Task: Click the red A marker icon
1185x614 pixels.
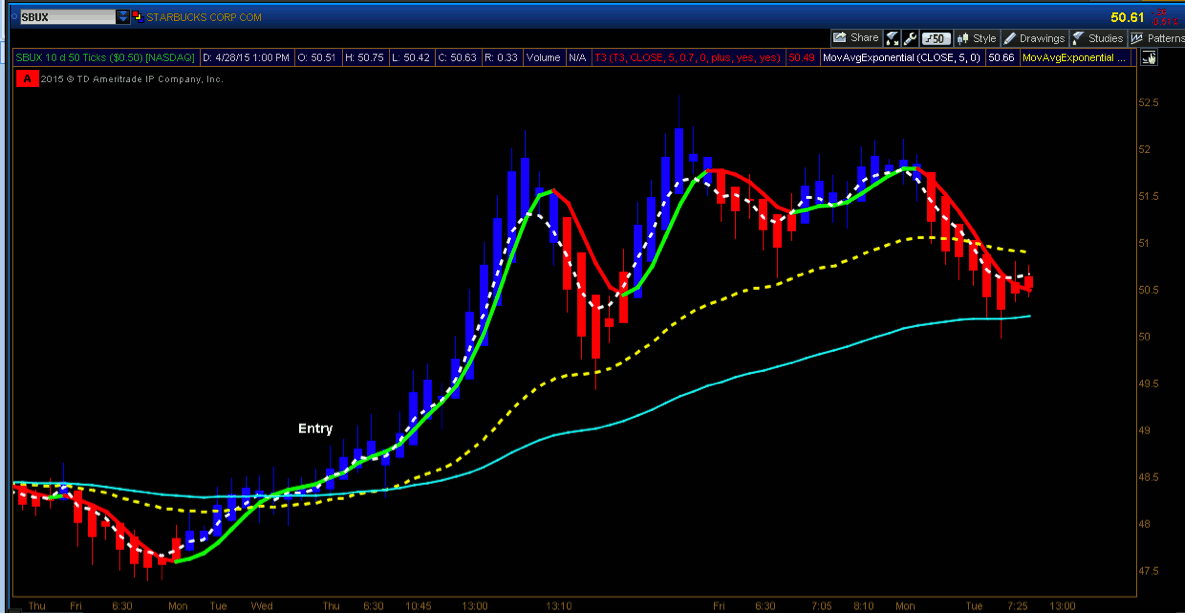Action: tap(28, 78)
